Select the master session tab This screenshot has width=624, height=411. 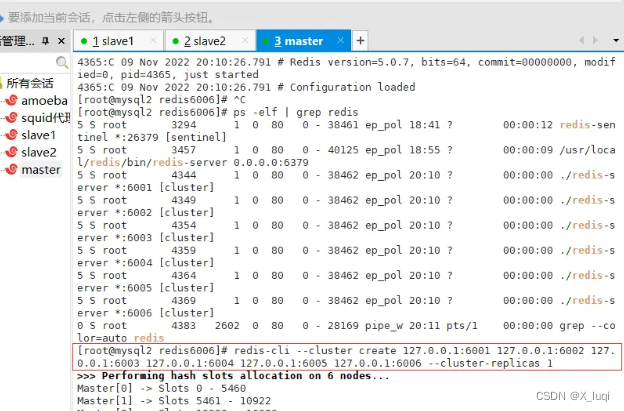pyautogui.click(x=303, y=41)
